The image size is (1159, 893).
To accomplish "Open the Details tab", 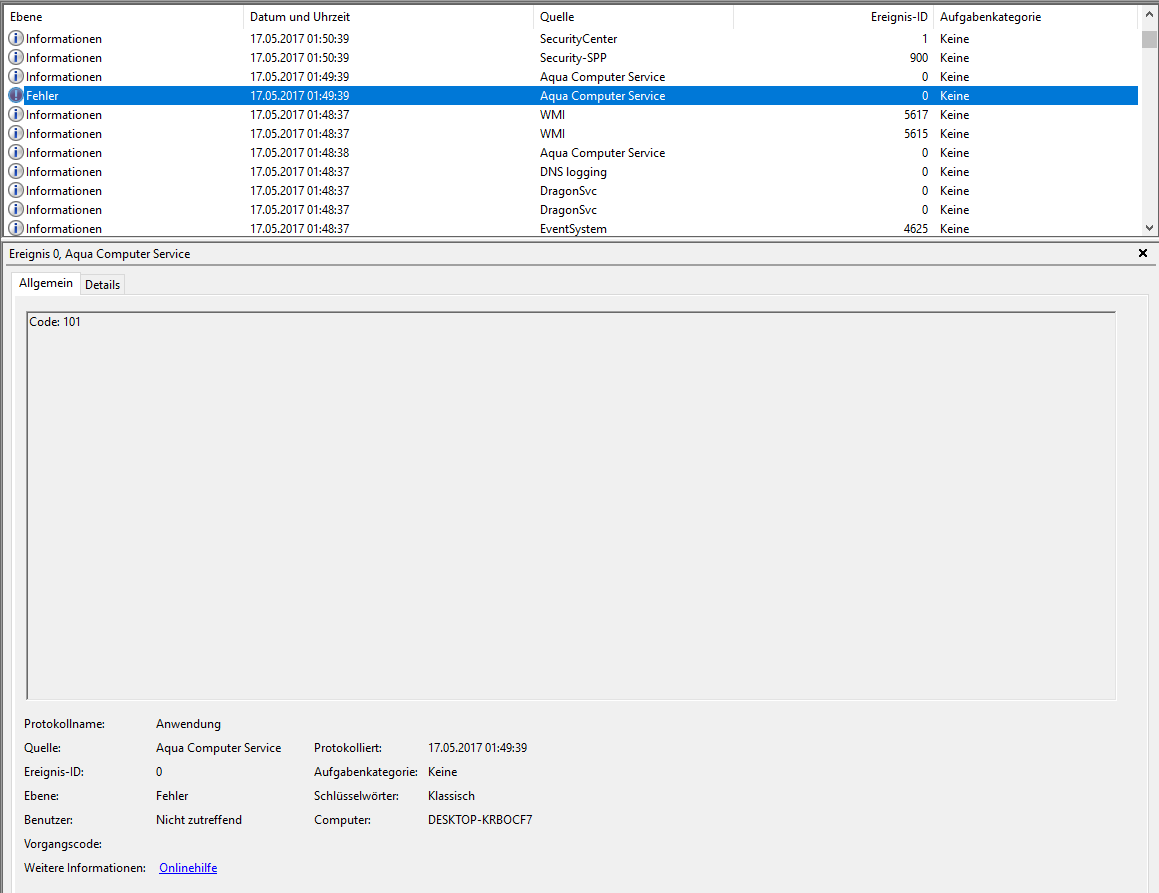I will 102,285.
